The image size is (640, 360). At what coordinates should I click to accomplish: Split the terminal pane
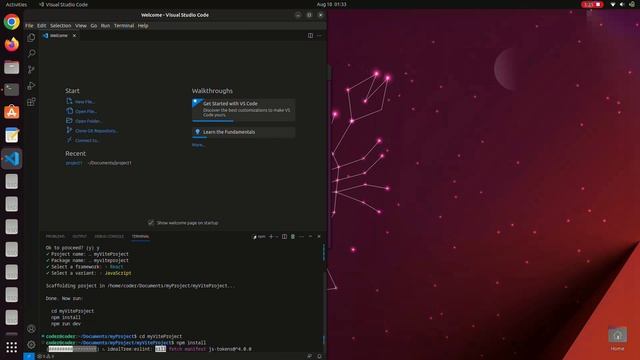click(x=284, y=236)
